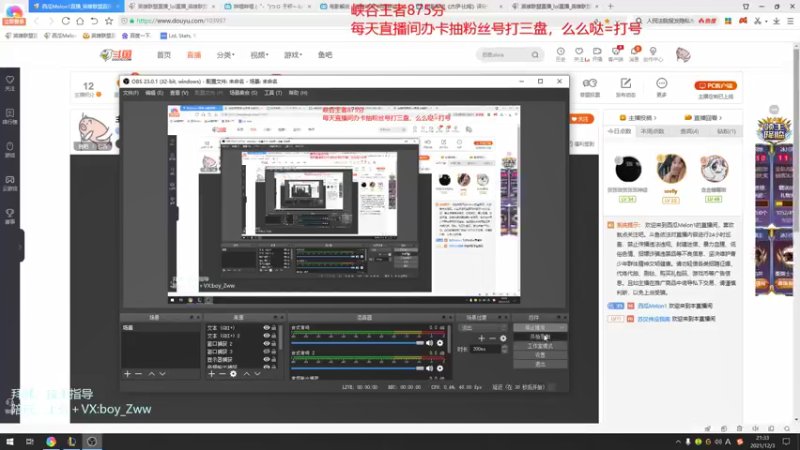The height and width of the screenshot is (450, 800).
Task: Set volume slider of first mixer channel
Action: 357,343
